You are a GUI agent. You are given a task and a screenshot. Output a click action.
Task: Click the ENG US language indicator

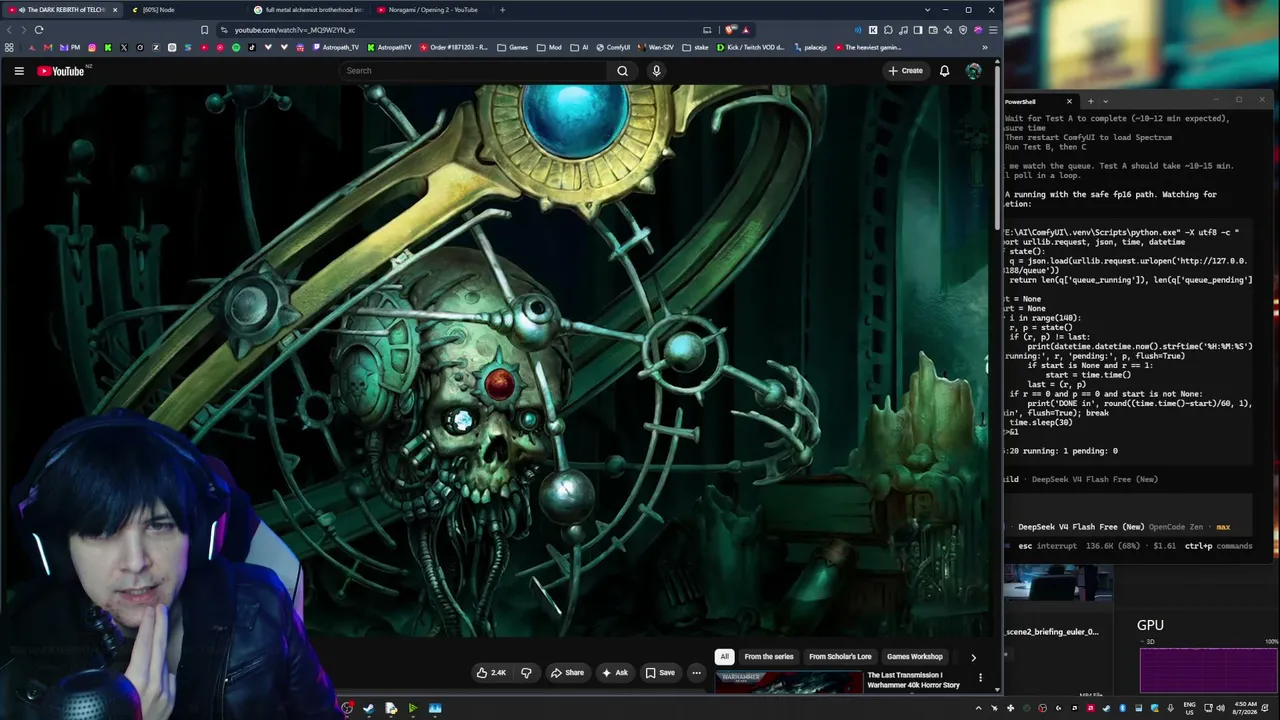pos(1189,709)
